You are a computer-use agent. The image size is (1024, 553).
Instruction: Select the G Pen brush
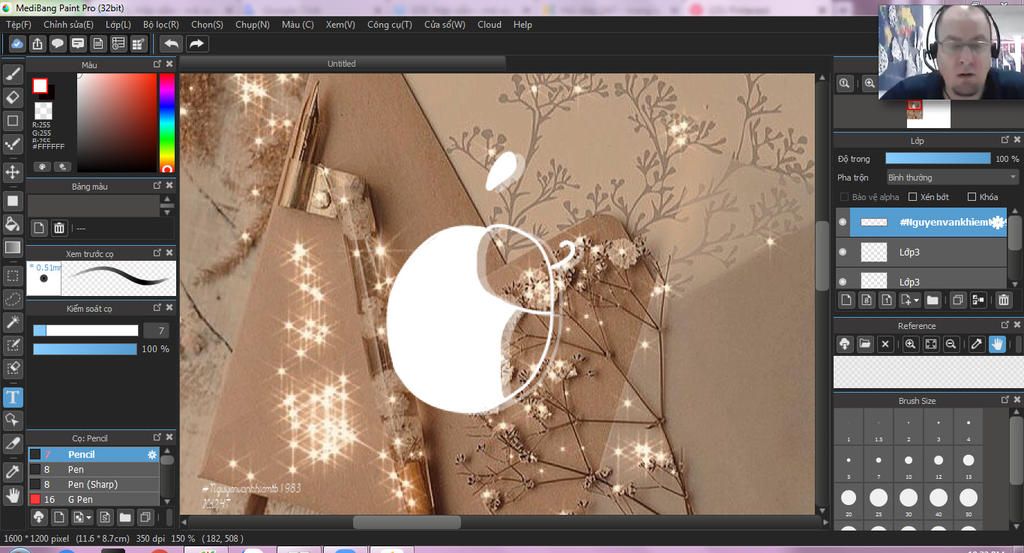click(x=93, y=499)
